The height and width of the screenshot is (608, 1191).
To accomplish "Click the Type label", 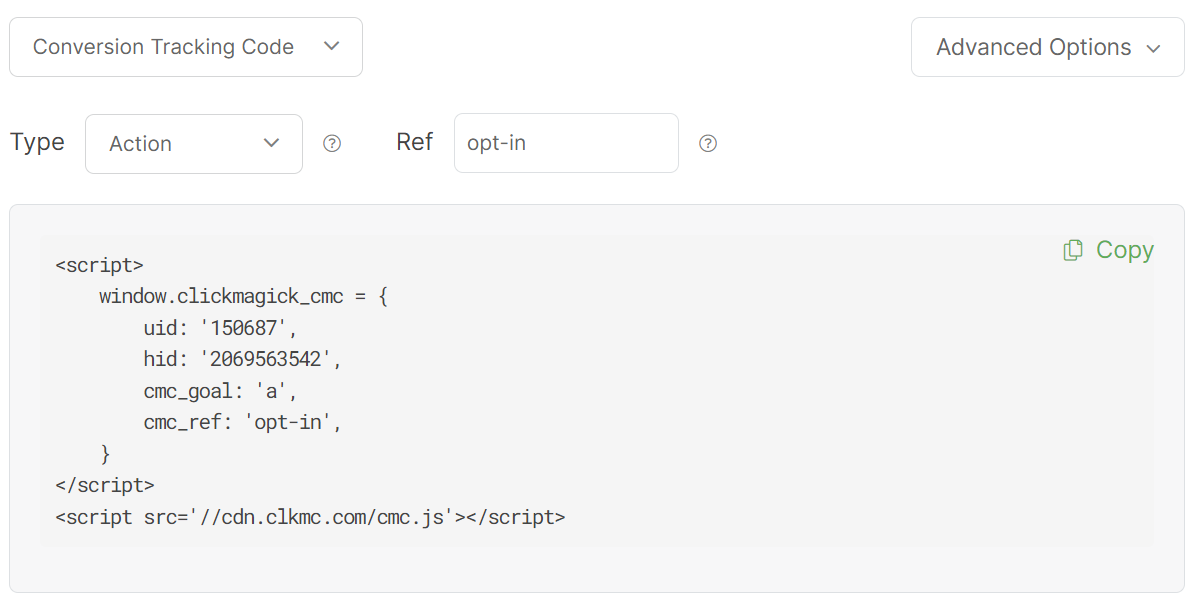I will click(37, 142).
